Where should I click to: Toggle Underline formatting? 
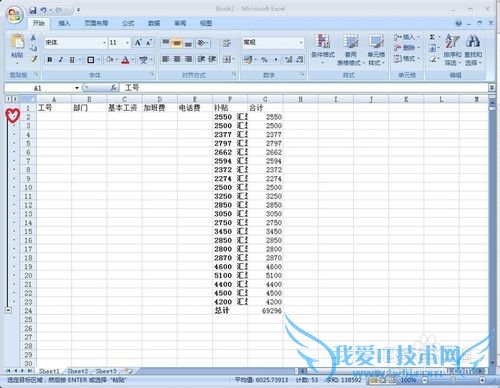[x=72, y=60]
